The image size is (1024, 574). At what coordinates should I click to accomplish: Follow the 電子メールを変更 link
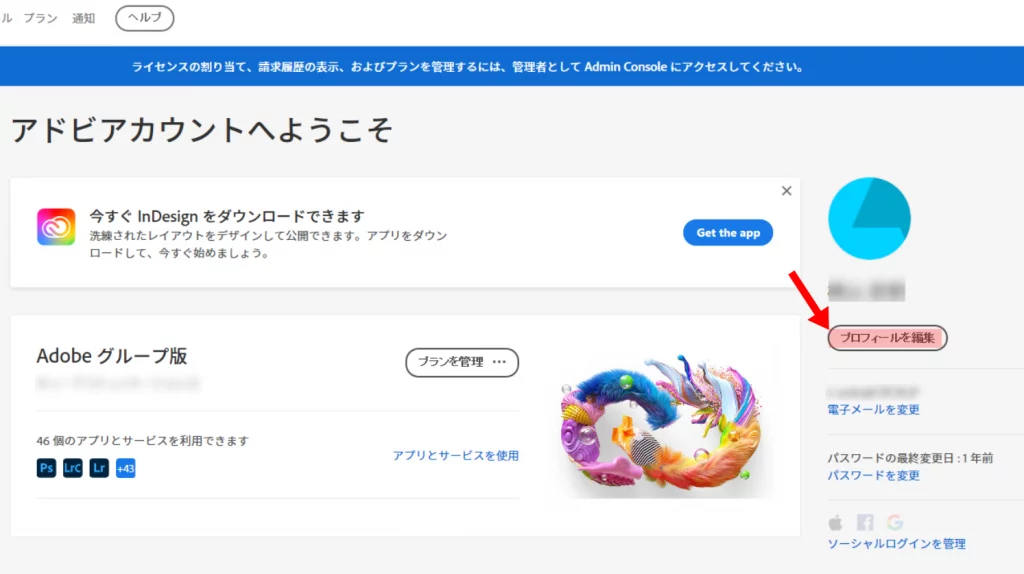[x=873, y=410]
